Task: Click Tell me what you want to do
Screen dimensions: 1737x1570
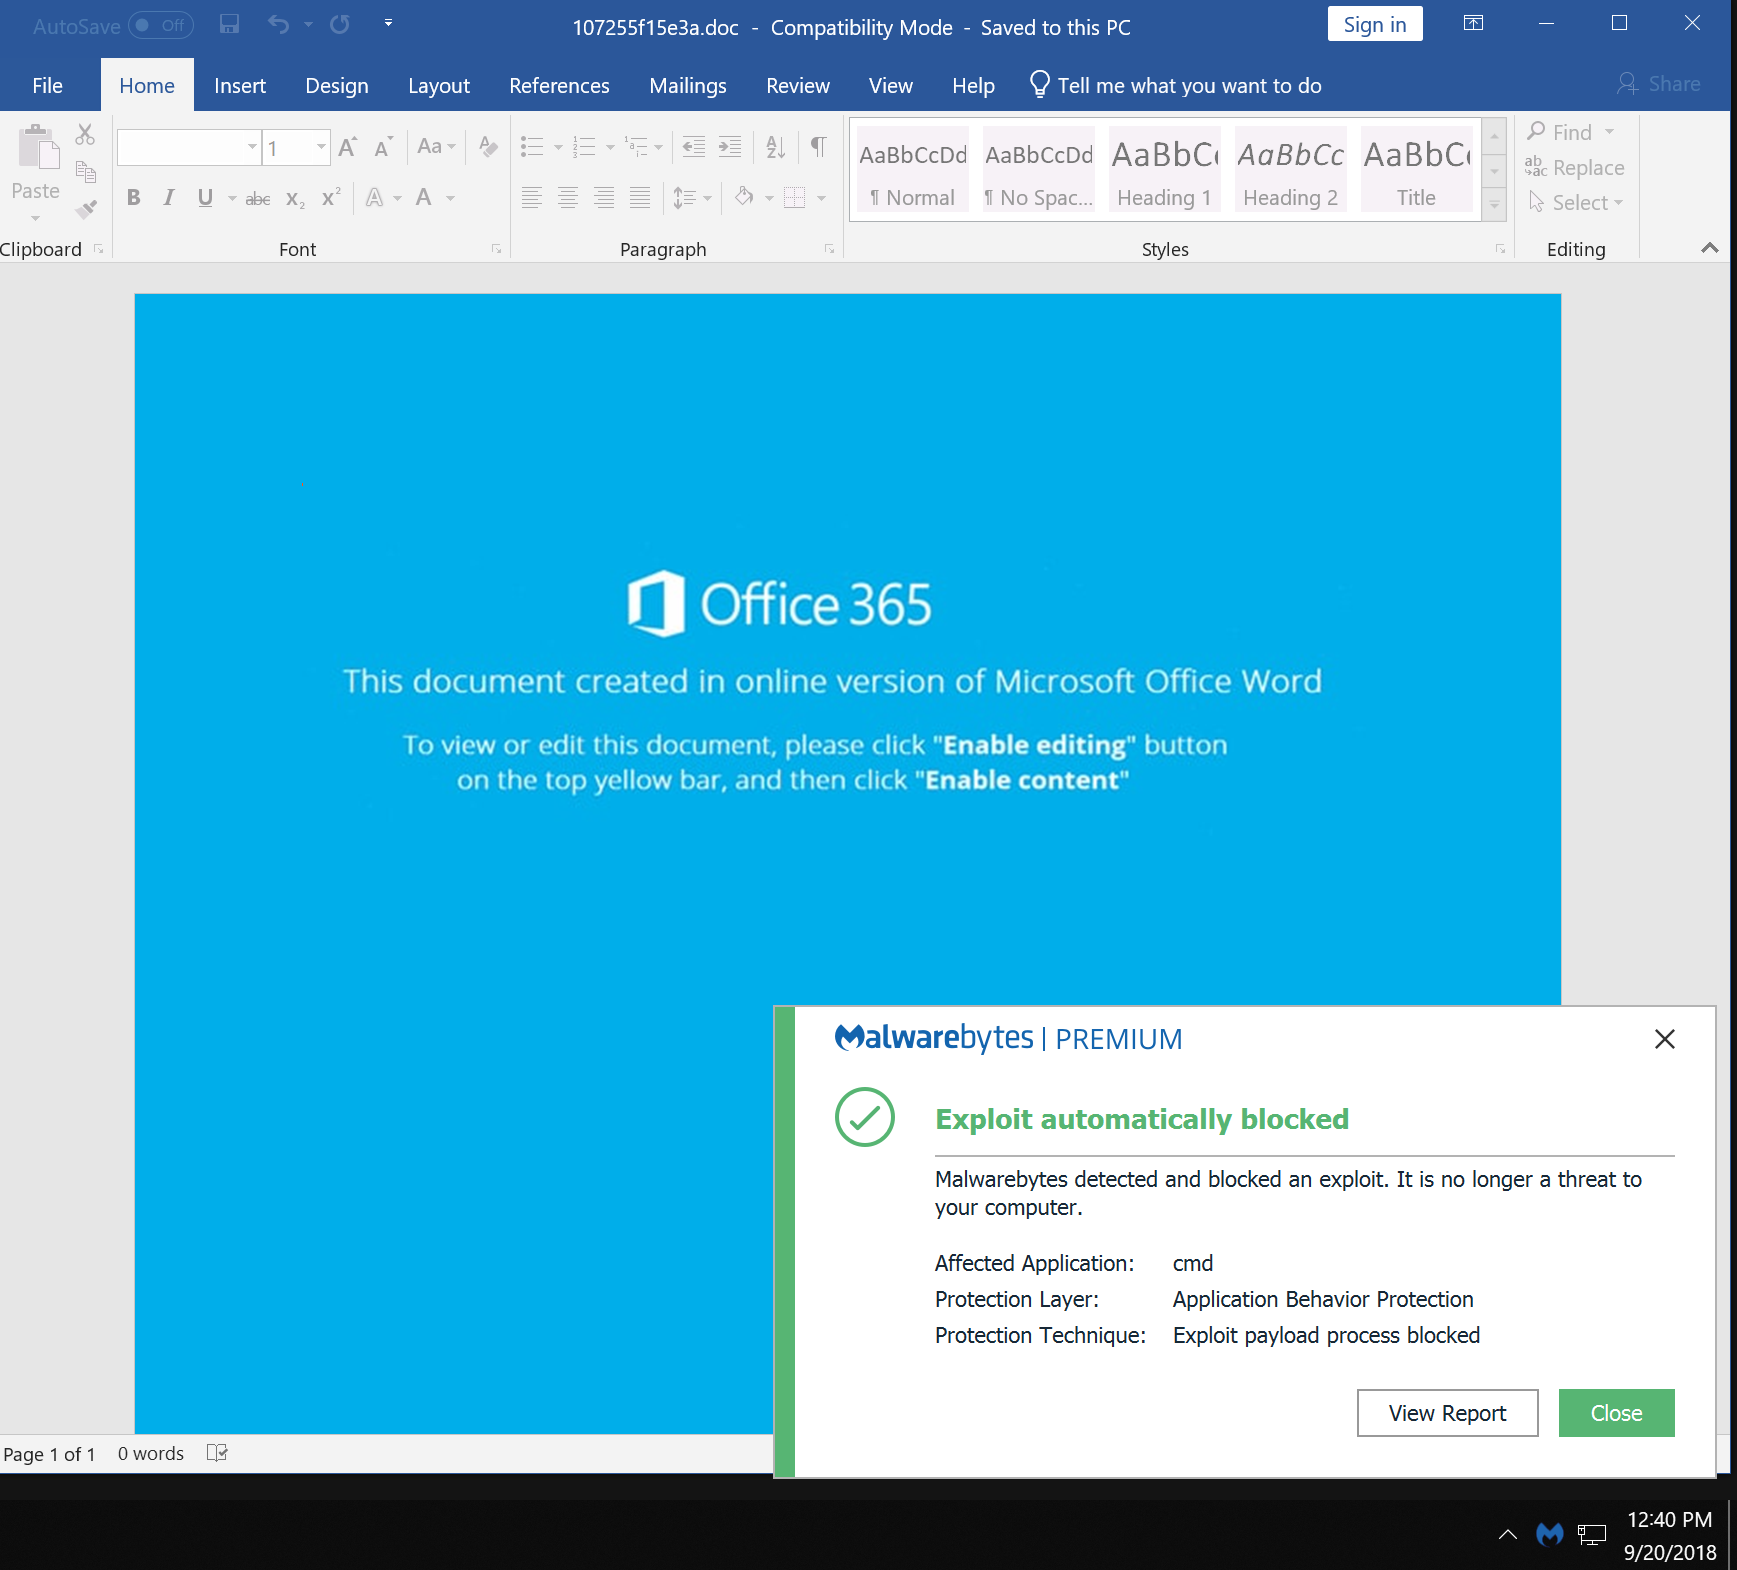Action: [1176, 86]
